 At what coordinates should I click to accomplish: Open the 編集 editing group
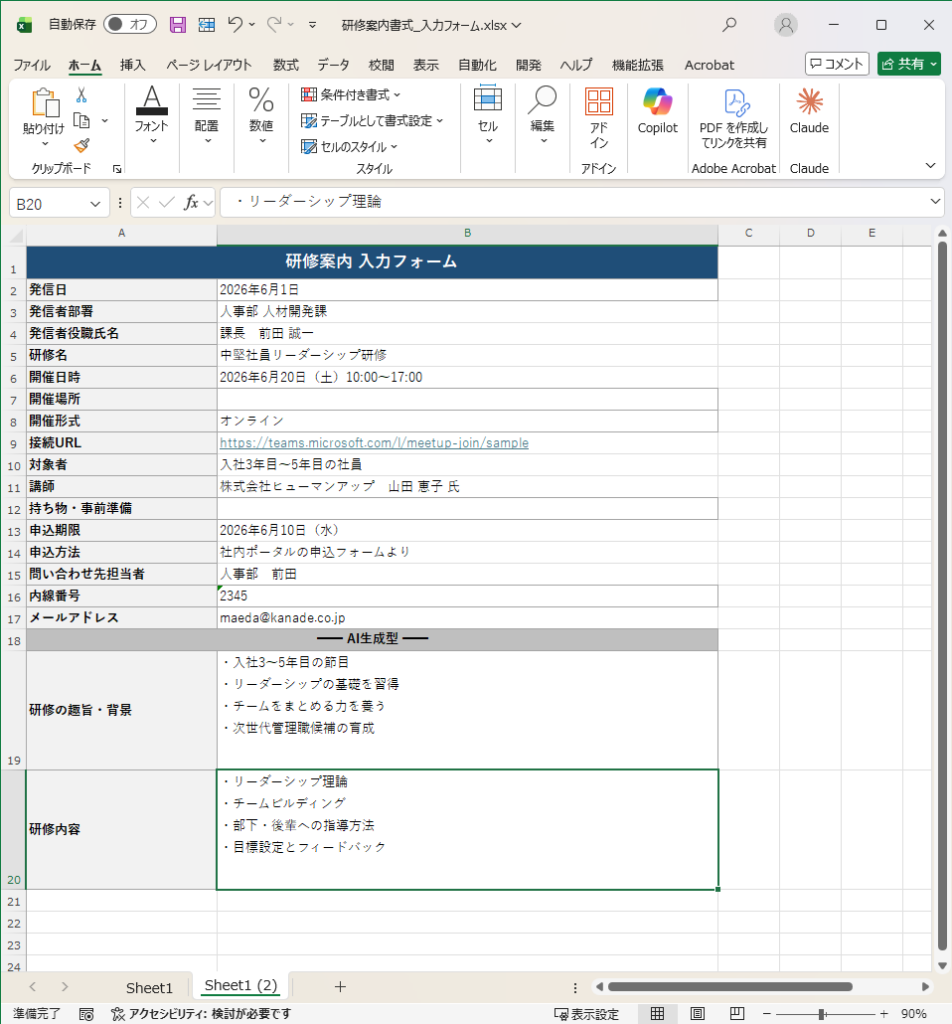543,116
